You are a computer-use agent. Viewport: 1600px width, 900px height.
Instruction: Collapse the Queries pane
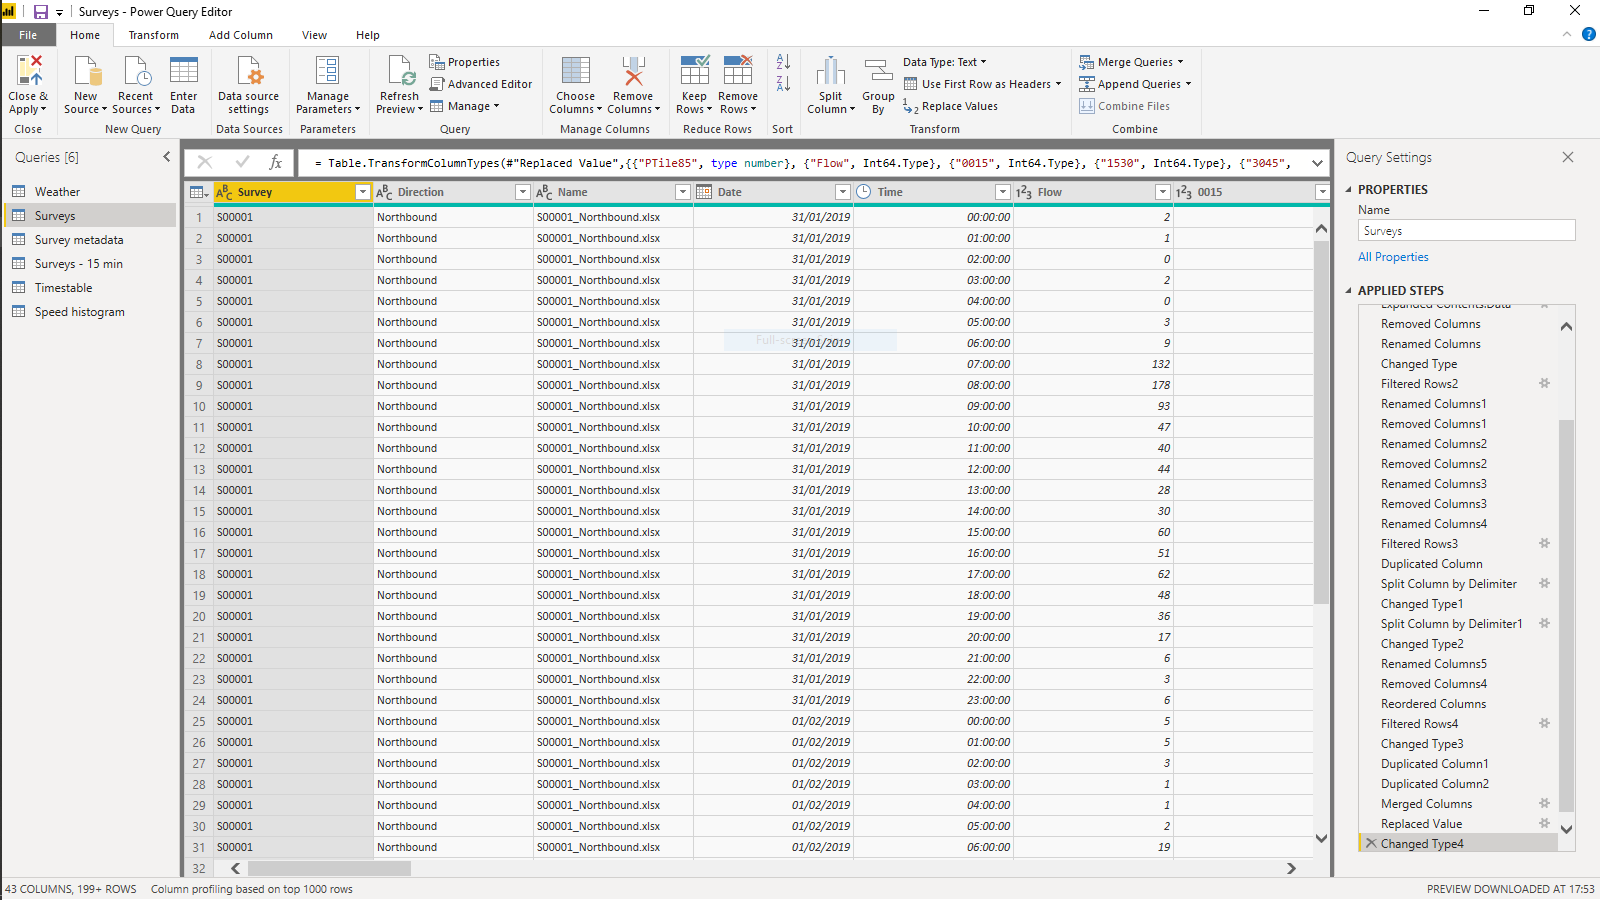[167, 157]
